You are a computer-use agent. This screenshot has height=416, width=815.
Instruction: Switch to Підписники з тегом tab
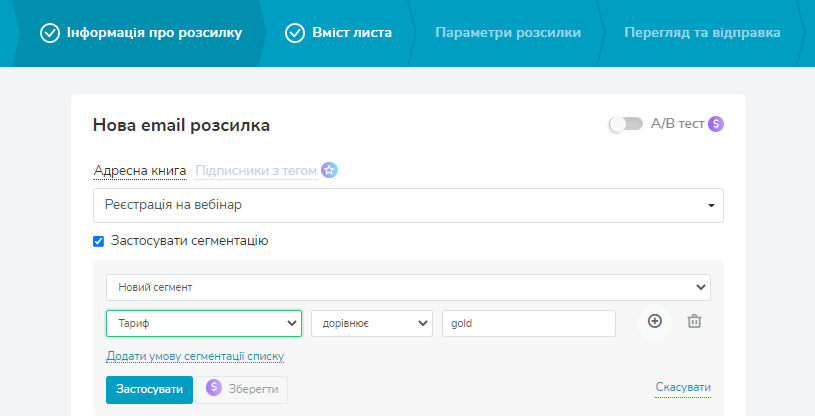[x=256, y=171]
